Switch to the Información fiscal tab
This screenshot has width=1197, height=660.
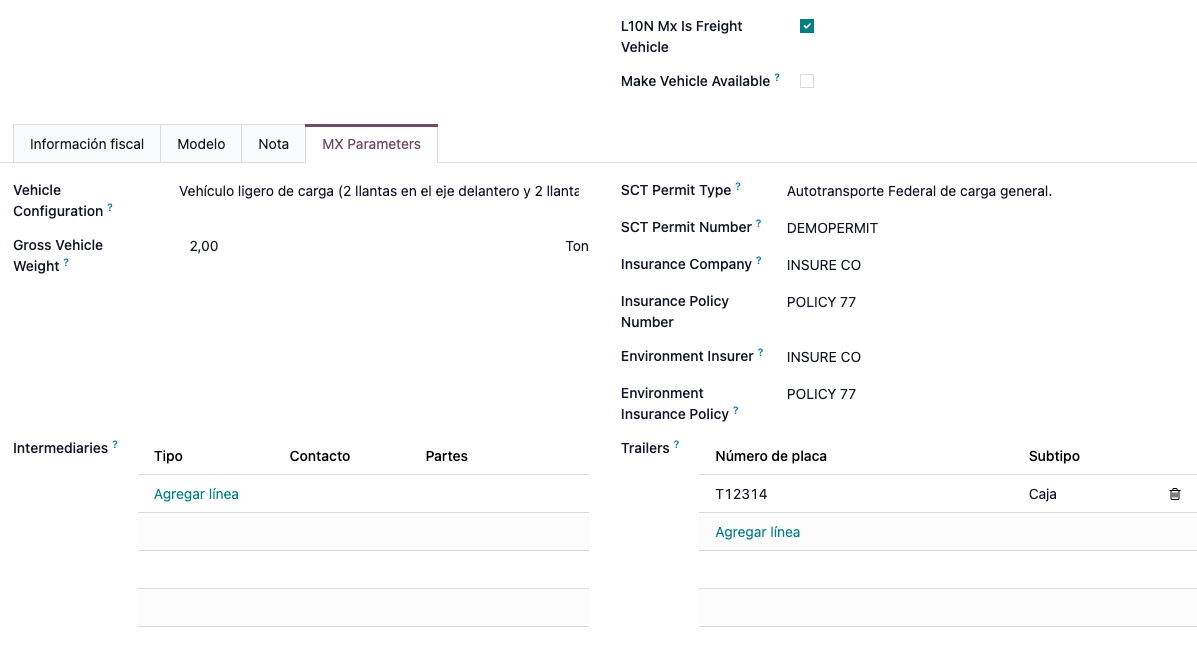(86, 143)
